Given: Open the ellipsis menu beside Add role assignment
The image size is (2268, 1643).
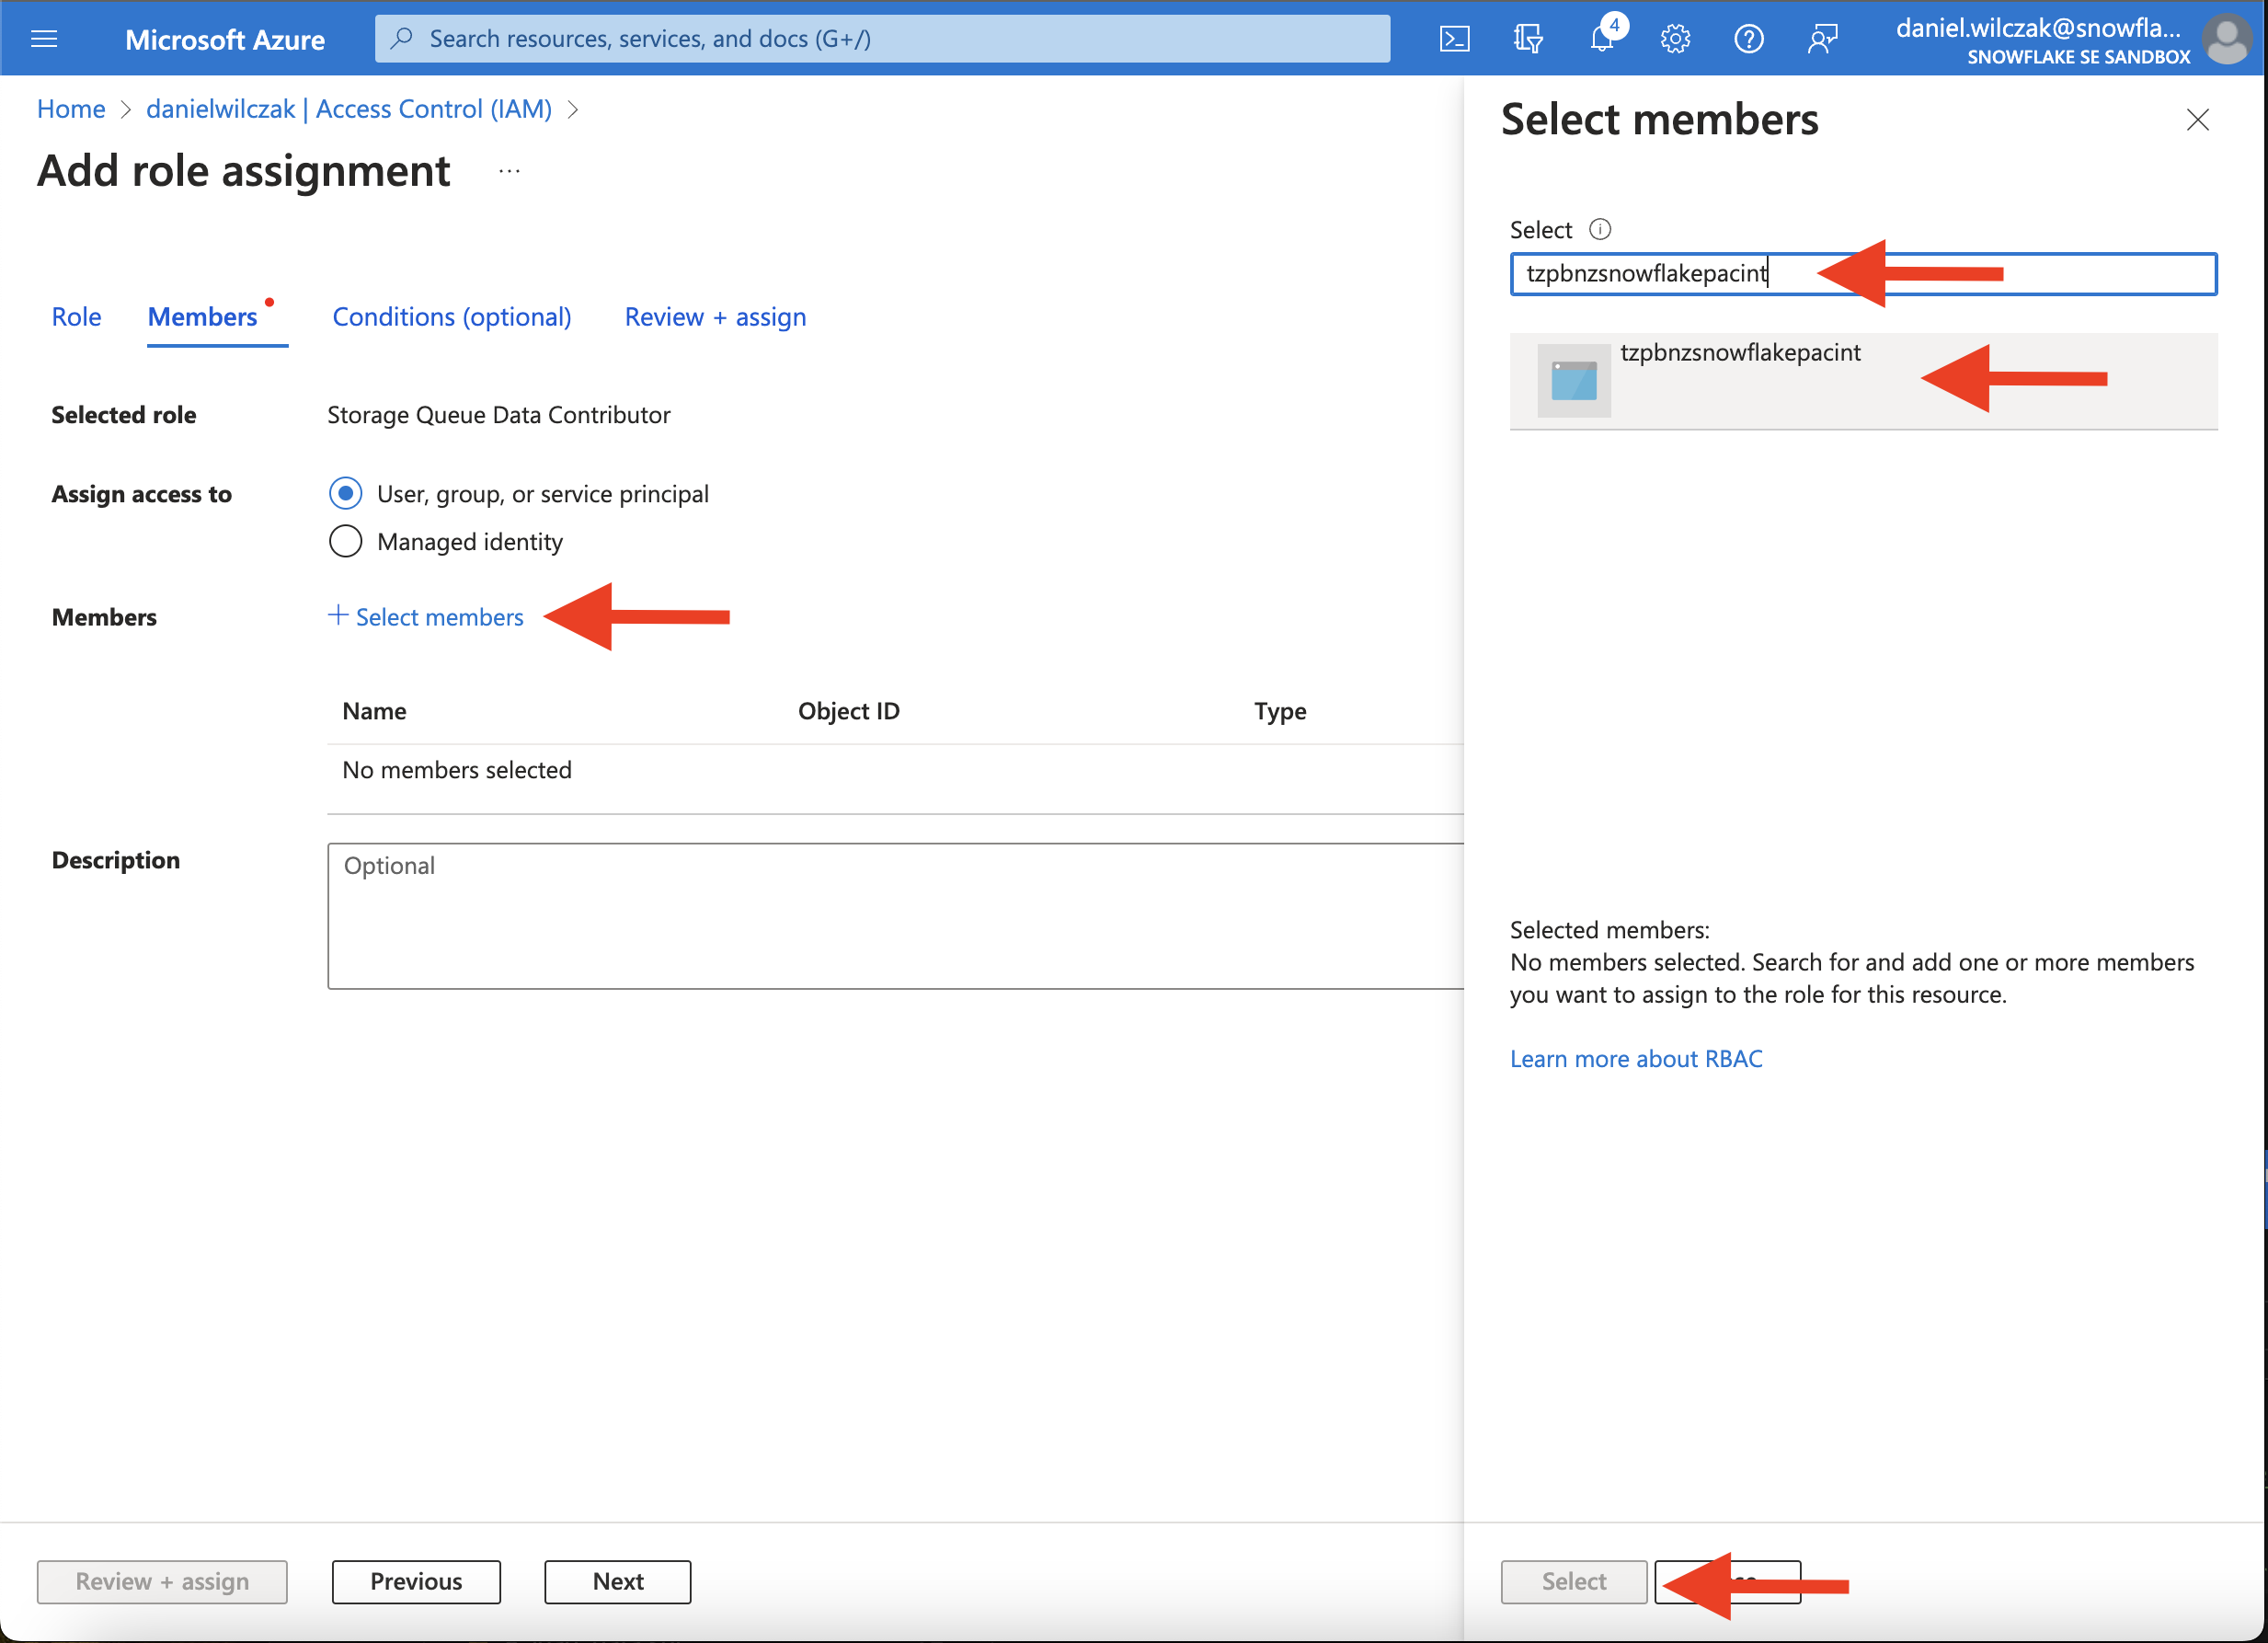Looking at the screenshot, I should [509, 171].
